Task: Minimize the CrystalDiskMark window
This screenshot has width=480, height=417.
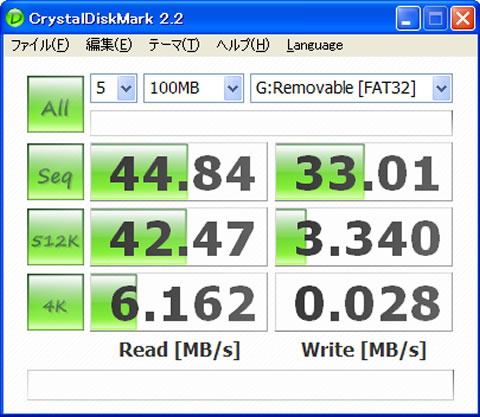Action: click(x=408, y=19)
